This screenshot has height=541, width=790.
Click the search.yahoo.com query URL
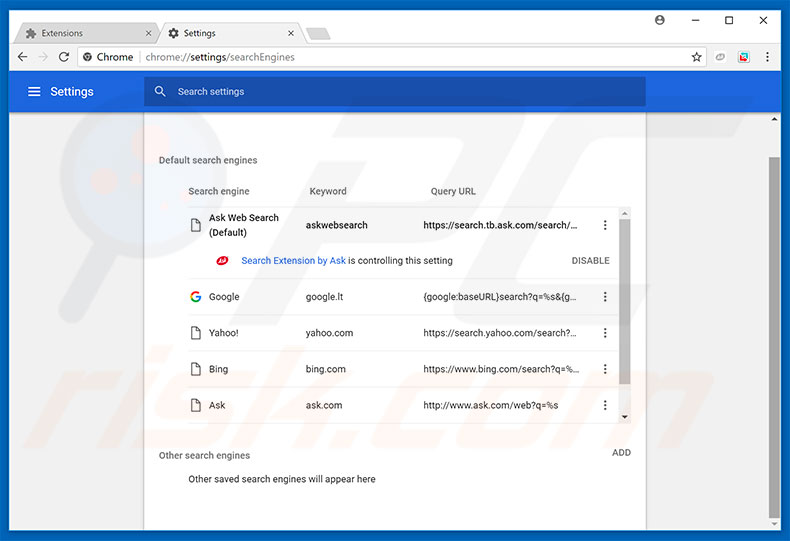500,333
